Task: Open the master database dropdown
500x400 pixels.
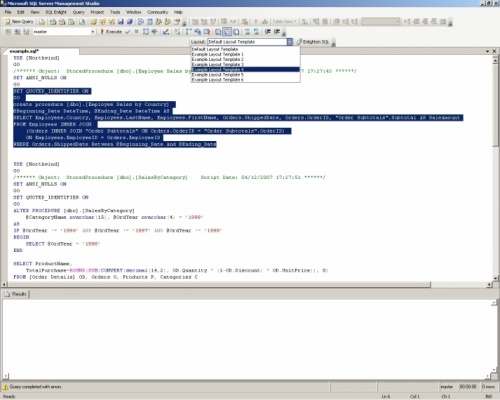Action: pos(93,32)
